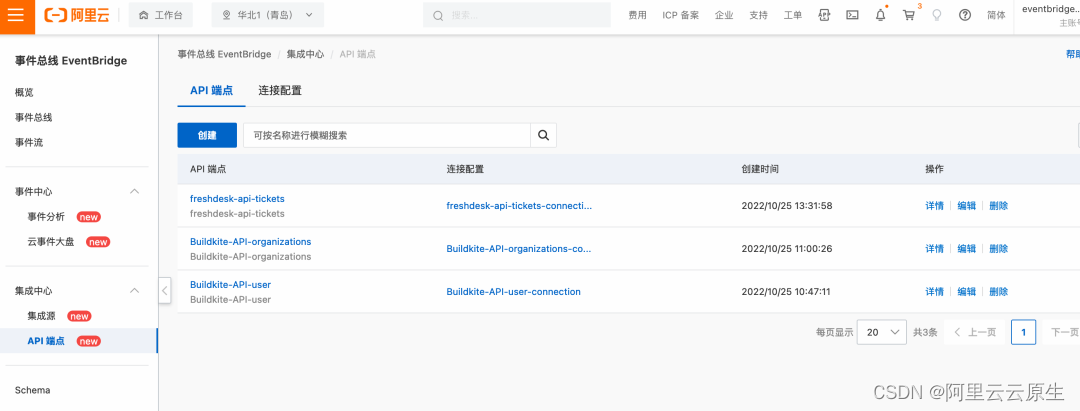Click 事件总线 EventBridge breadcrumb
The height and width of the screenshot is (411, 1080).
tap(224, 54)
